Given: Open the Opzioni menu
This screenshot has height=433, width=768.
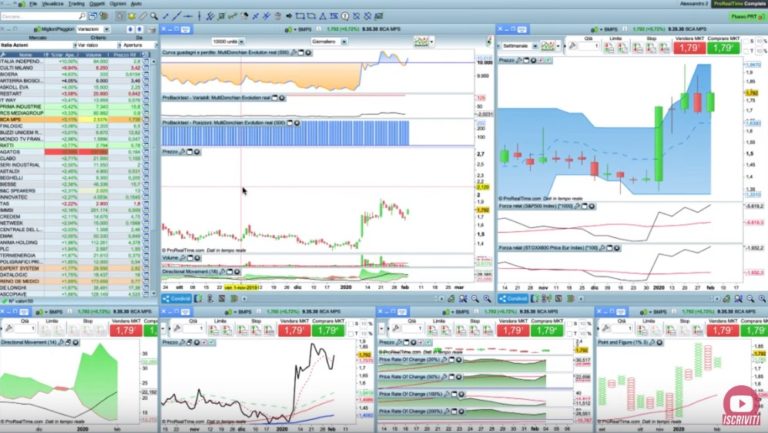Looking at the screenshot, I should click(x=118, y=4).
